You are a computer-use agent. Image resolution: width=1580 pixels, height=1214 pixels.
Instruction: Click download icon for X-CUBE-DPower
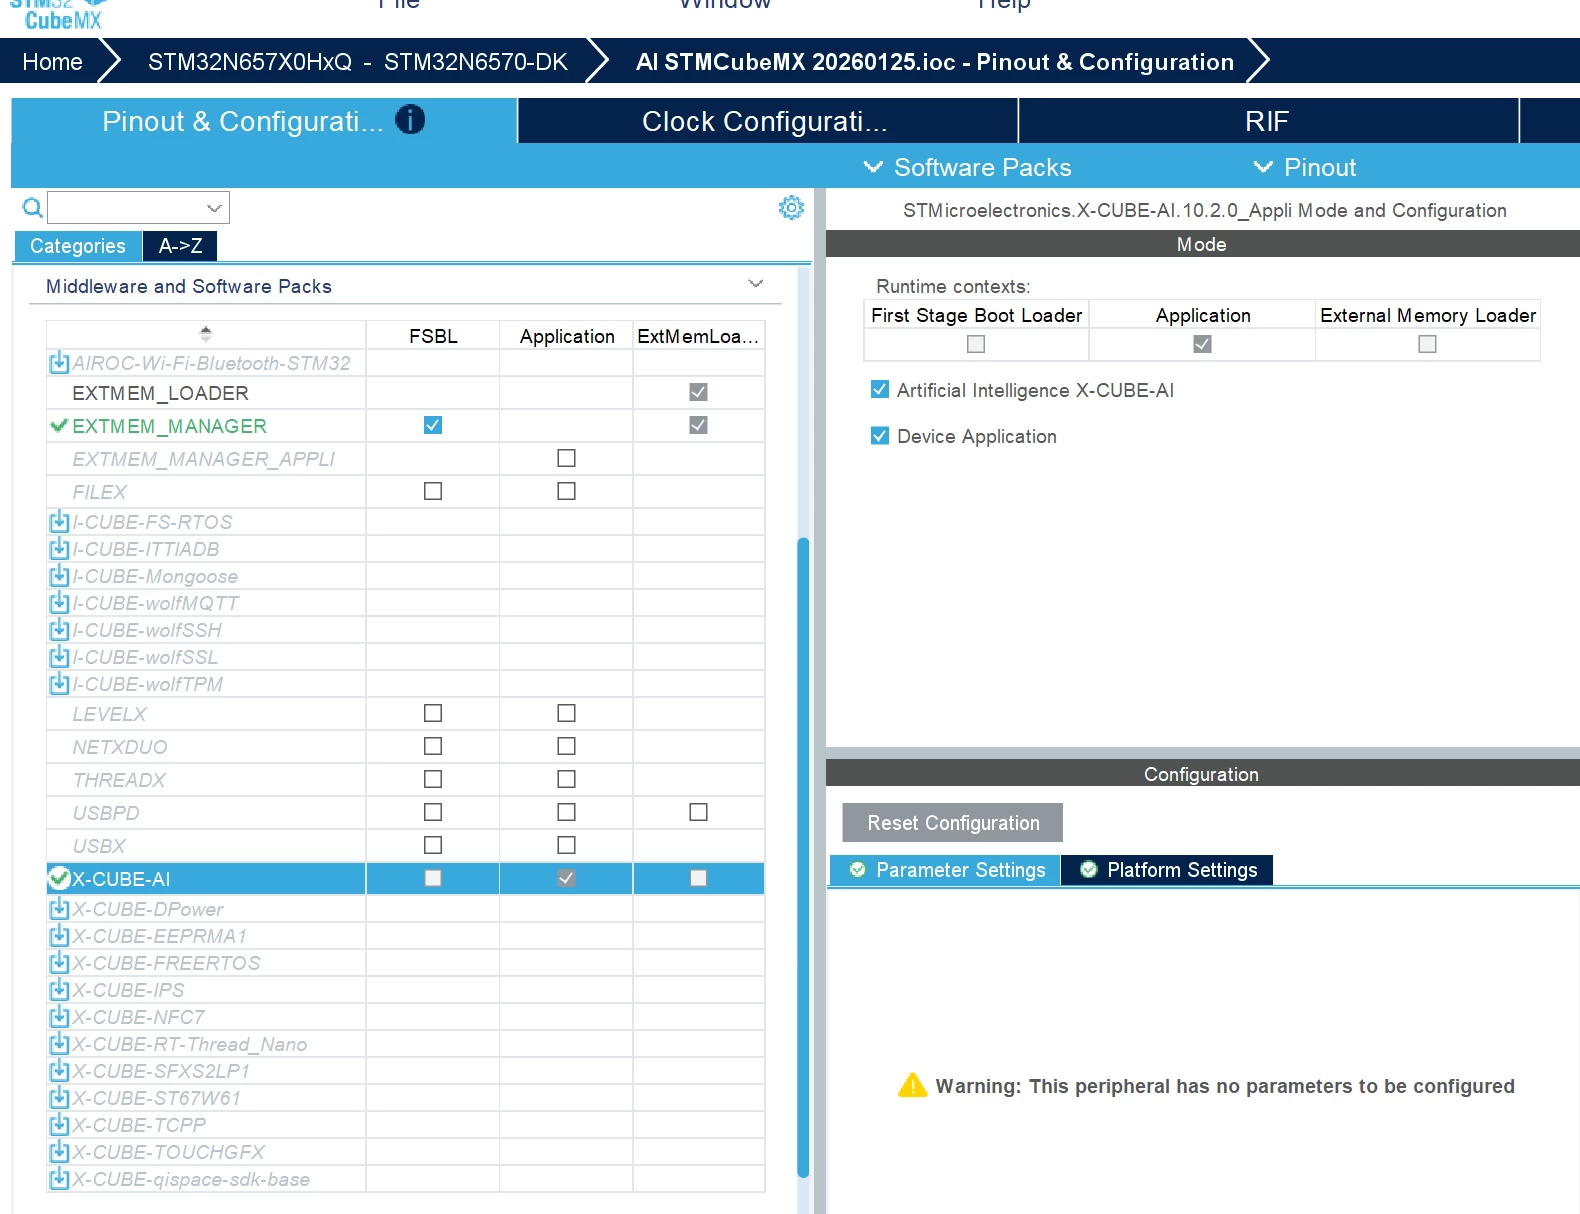[x=59, y=908]
